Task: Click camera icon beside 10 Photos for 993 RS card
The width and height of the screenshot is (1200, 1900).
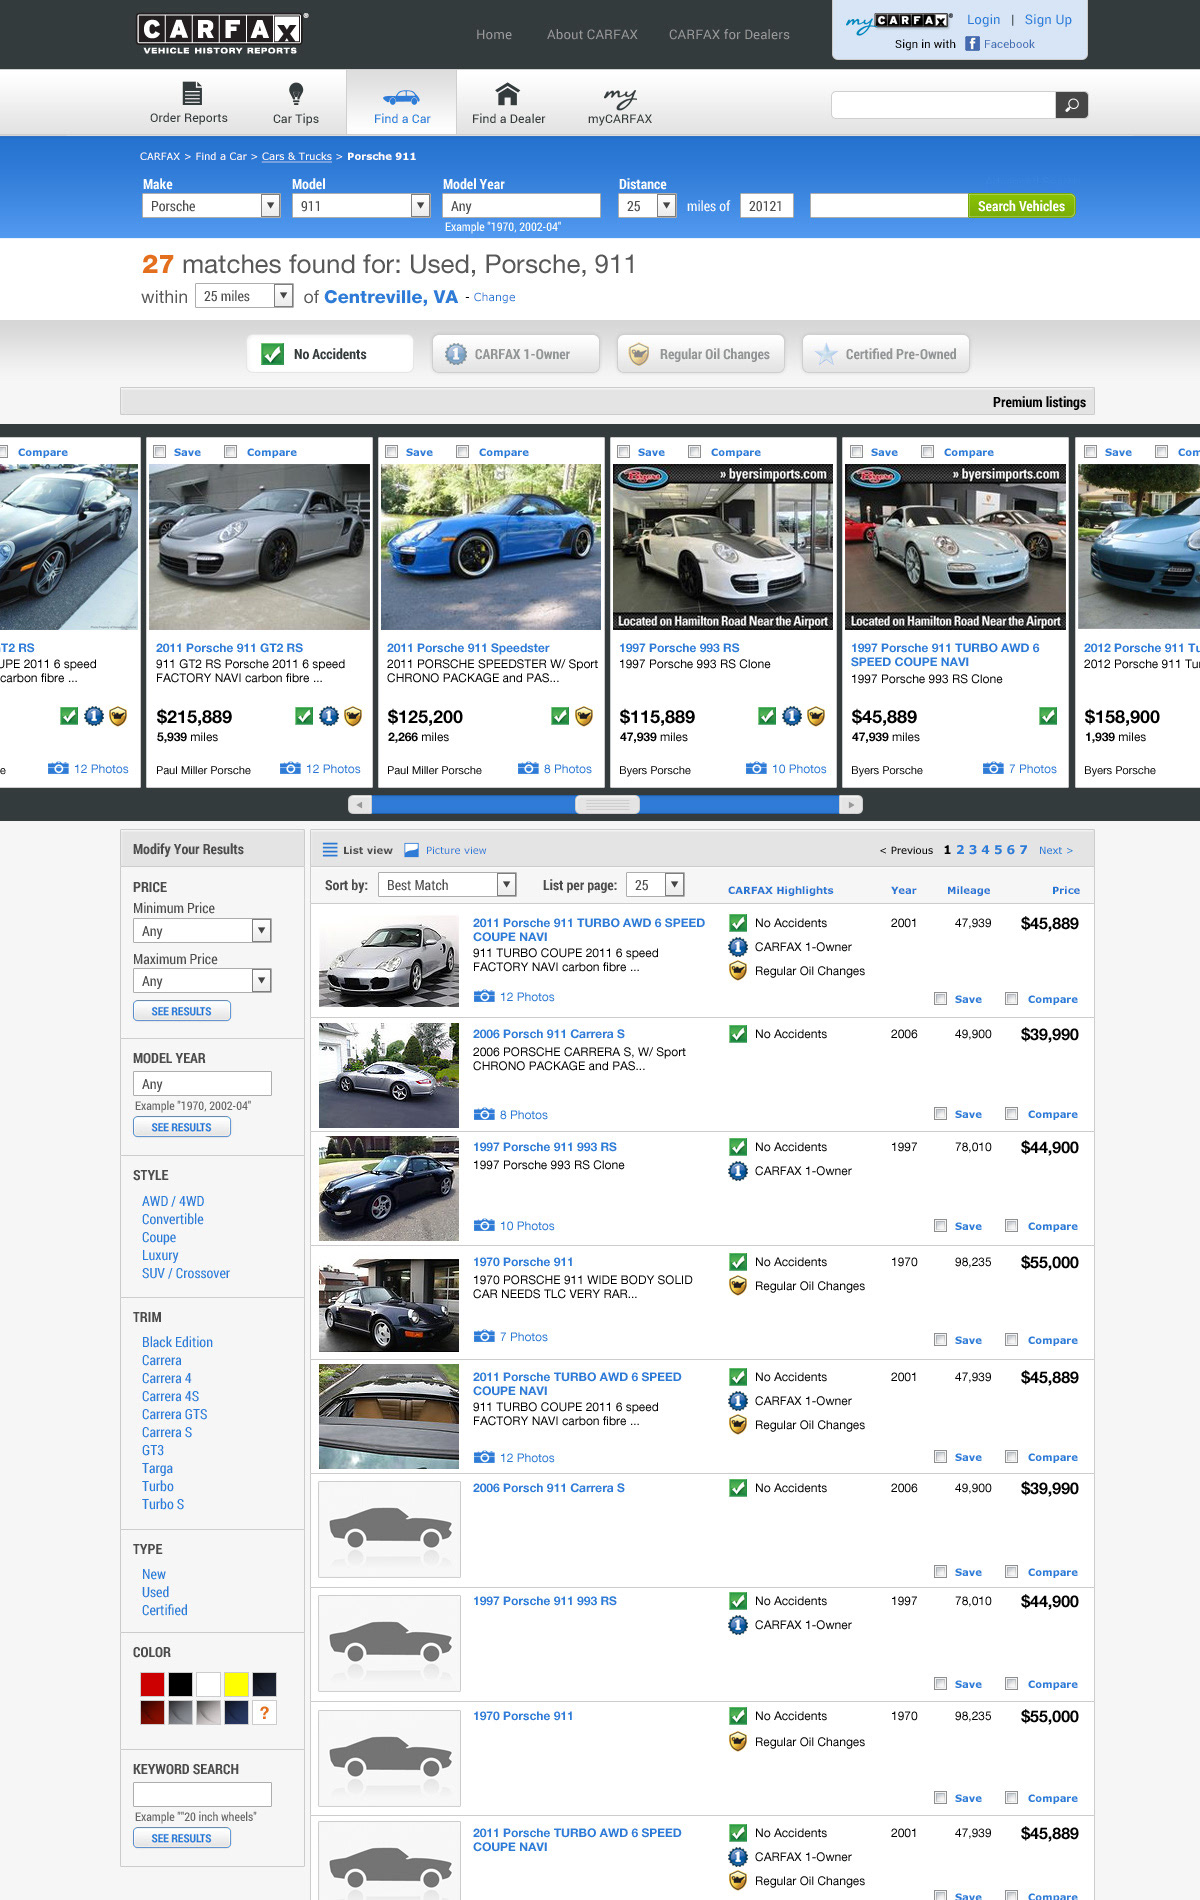Action: (756, 768)
